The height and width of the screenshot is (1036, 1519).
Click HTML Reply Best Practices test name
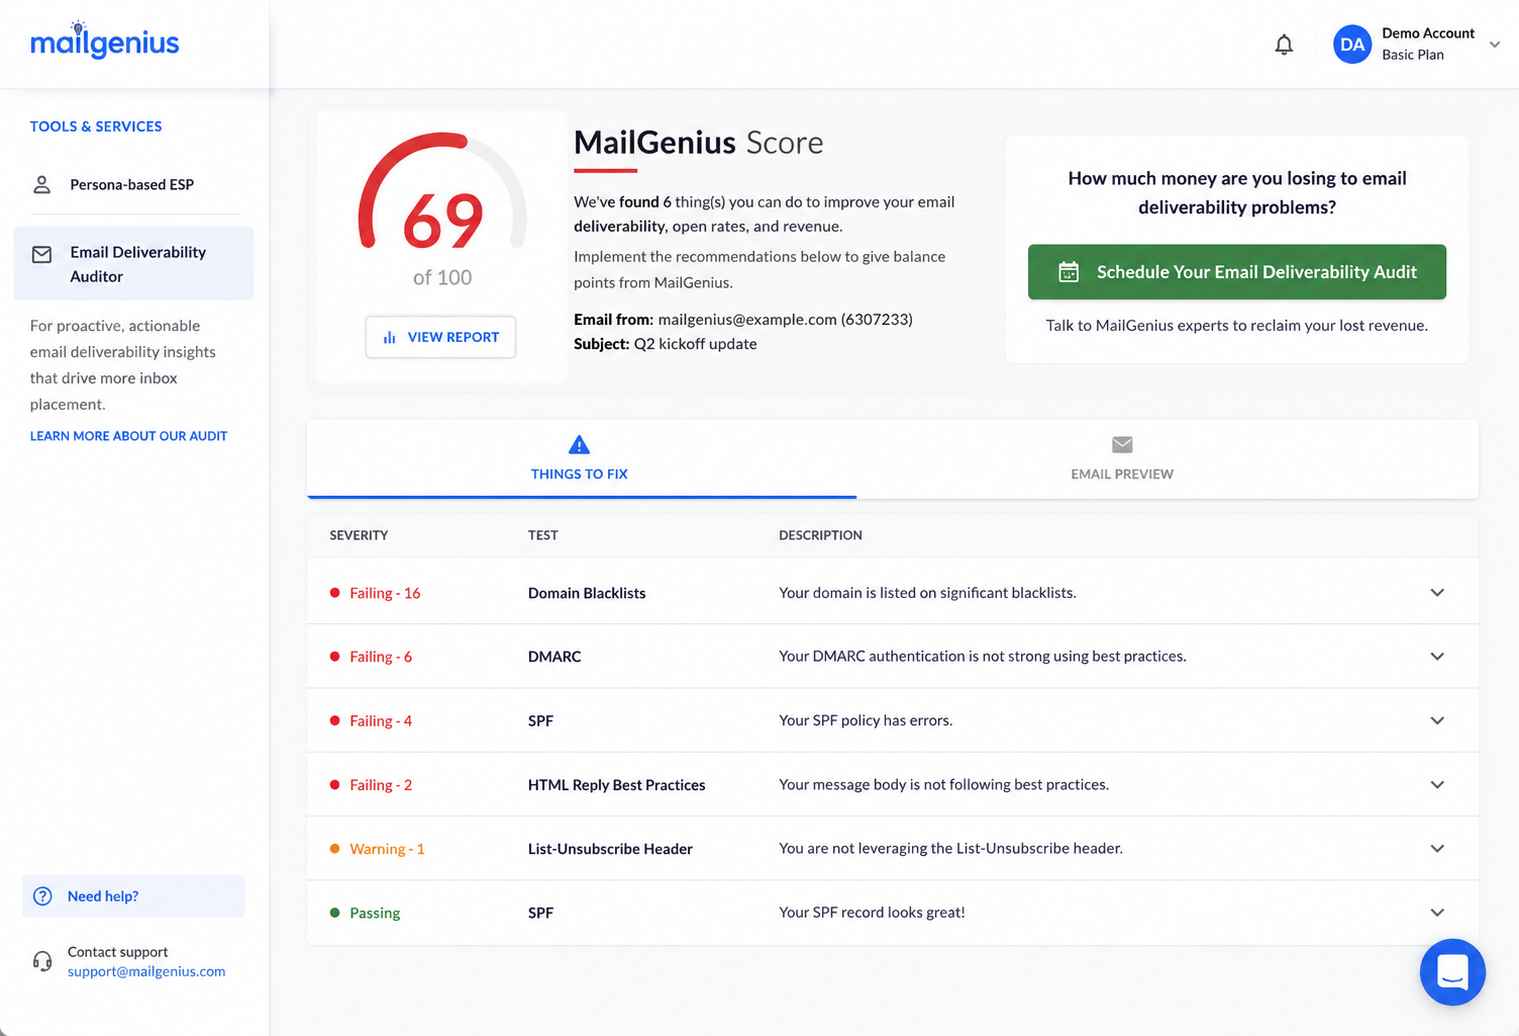point(617,785)
